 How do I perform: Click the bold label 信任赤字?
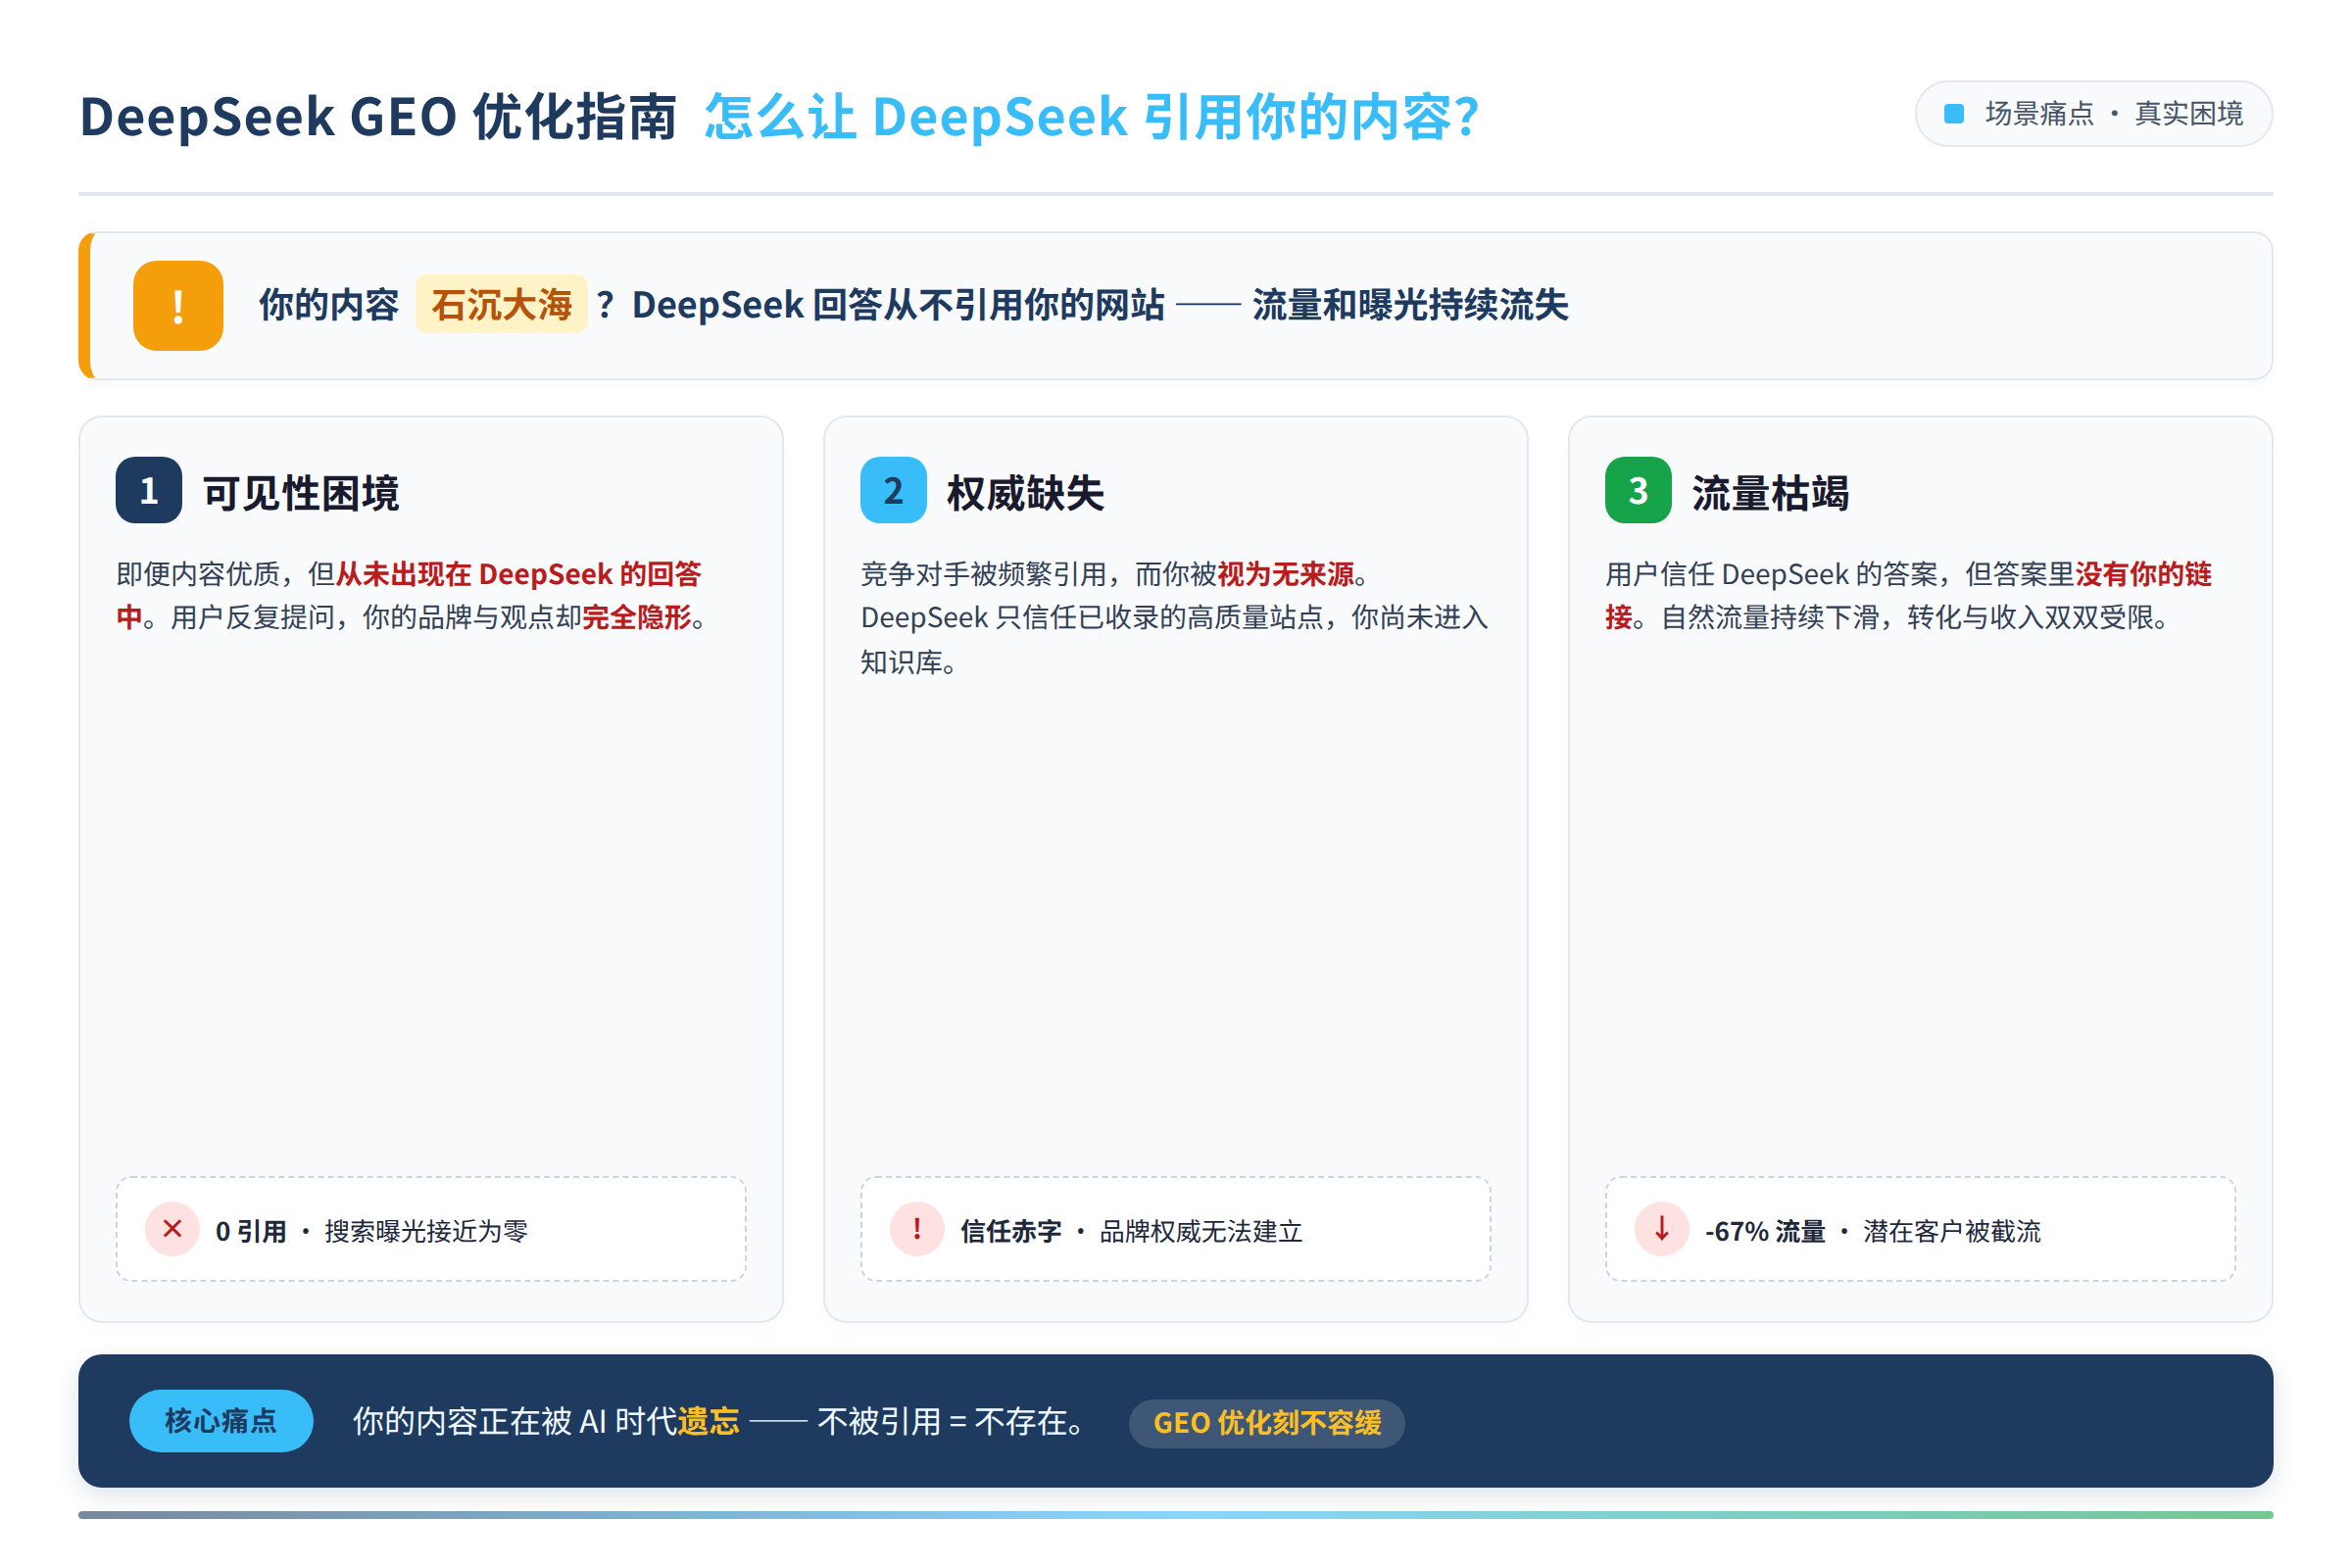pos(1011,1230)
